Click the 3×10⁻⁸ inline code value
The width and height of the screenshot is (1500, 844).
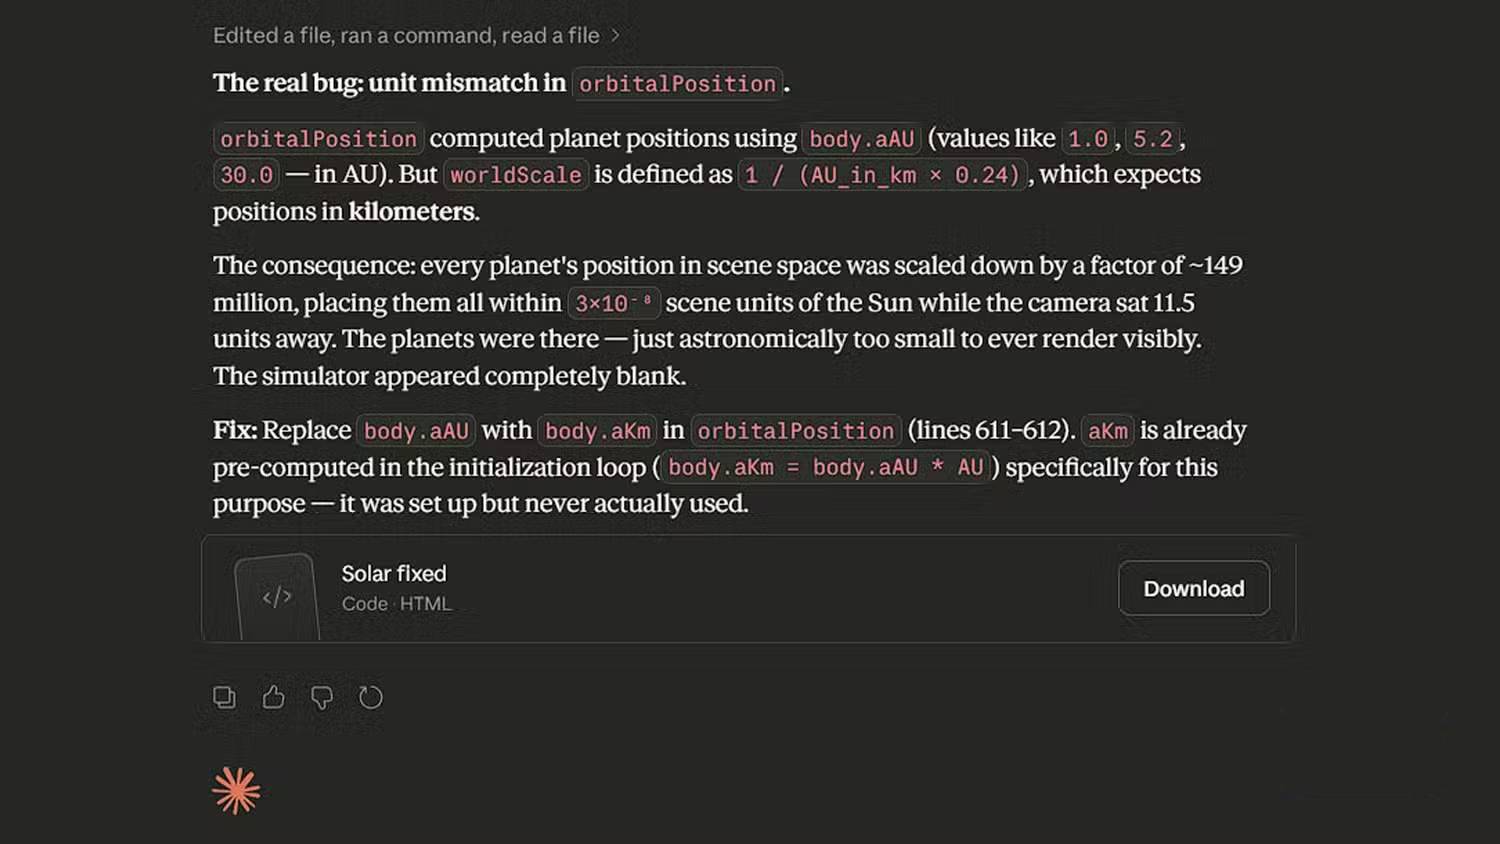coord(613,303)
